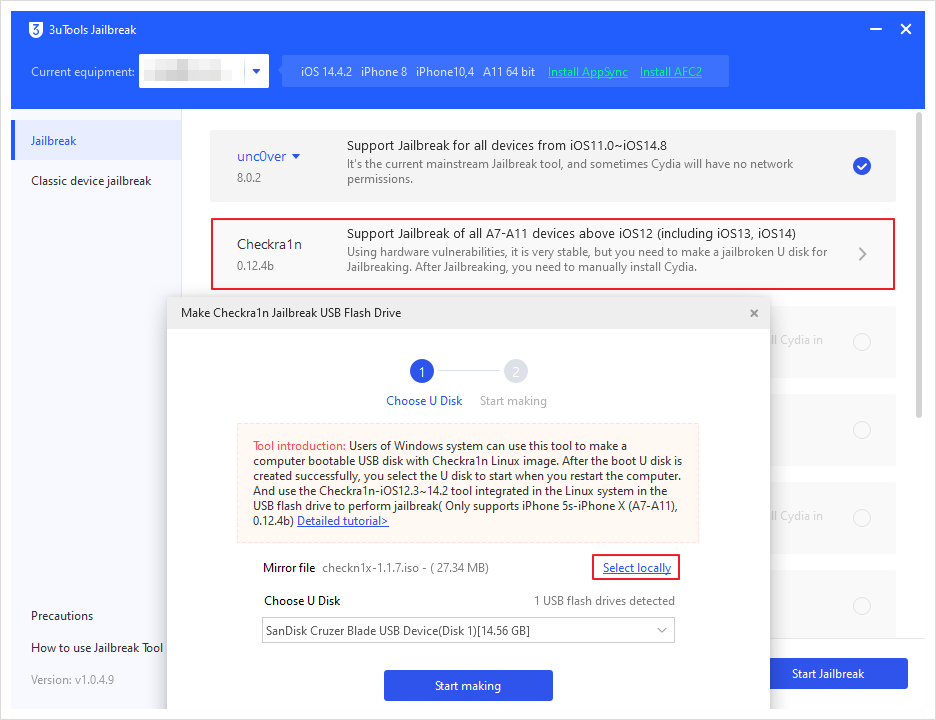Image resolution: width=936 pixels, height=720 pixels.
Task: Open How to use Jailbreak Tool
Action: coord(97,648)
